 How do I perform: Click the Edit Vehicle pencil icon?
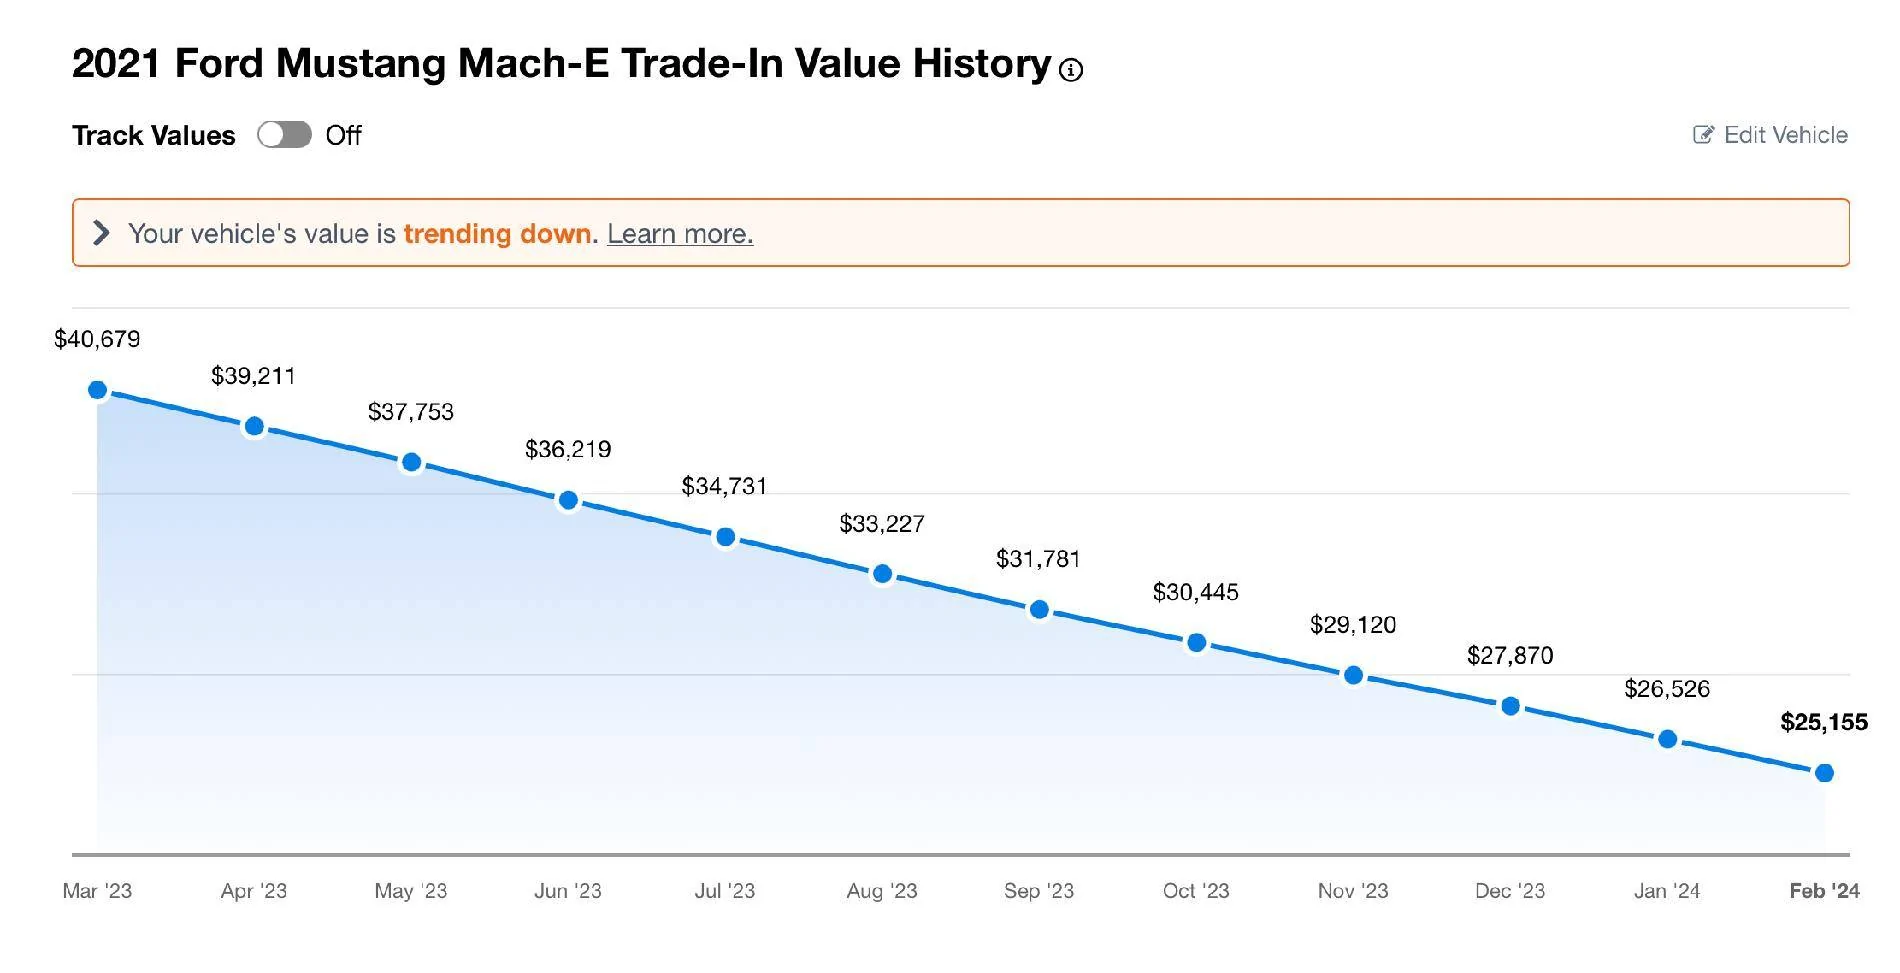click(1703, 135)
